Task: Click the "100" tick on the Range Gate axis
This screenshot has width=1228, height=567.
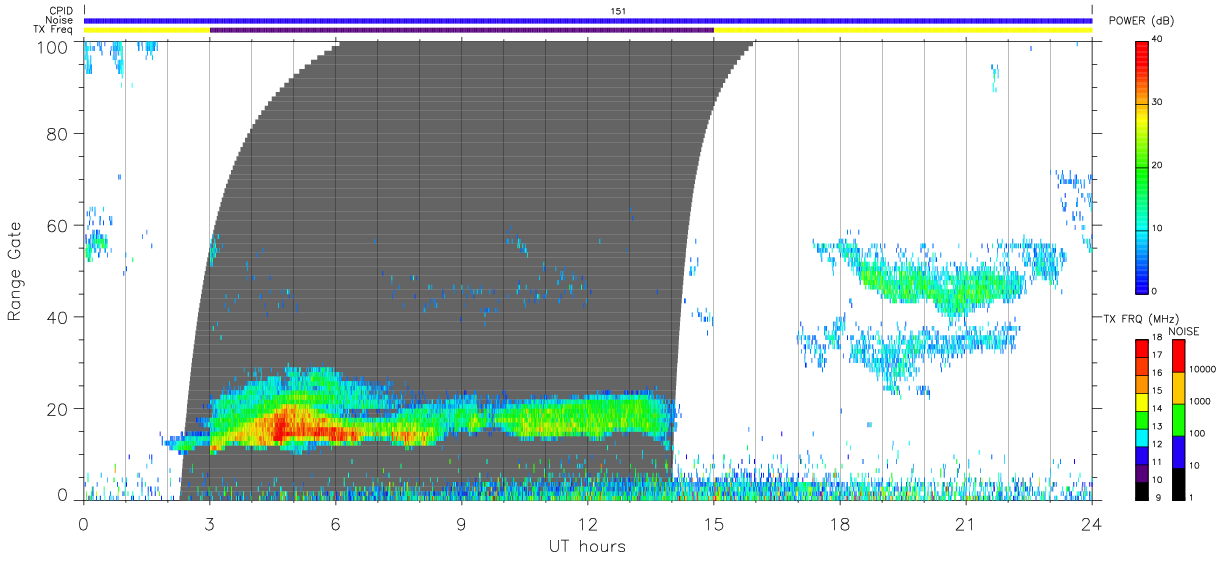Action: 53,46
